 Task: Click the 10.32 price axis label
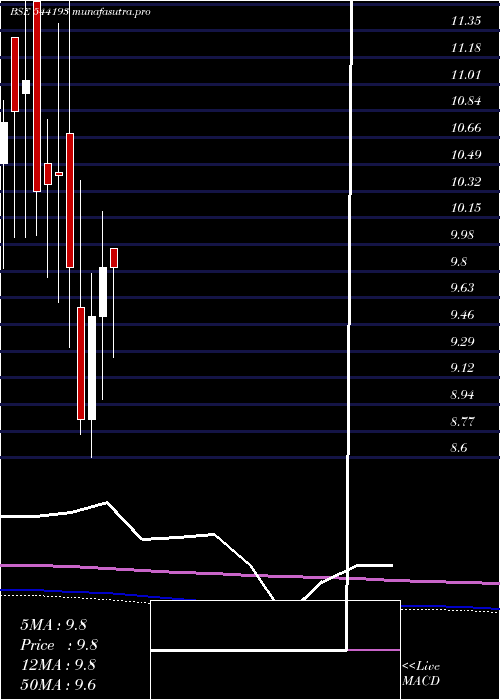pos(466,182)
